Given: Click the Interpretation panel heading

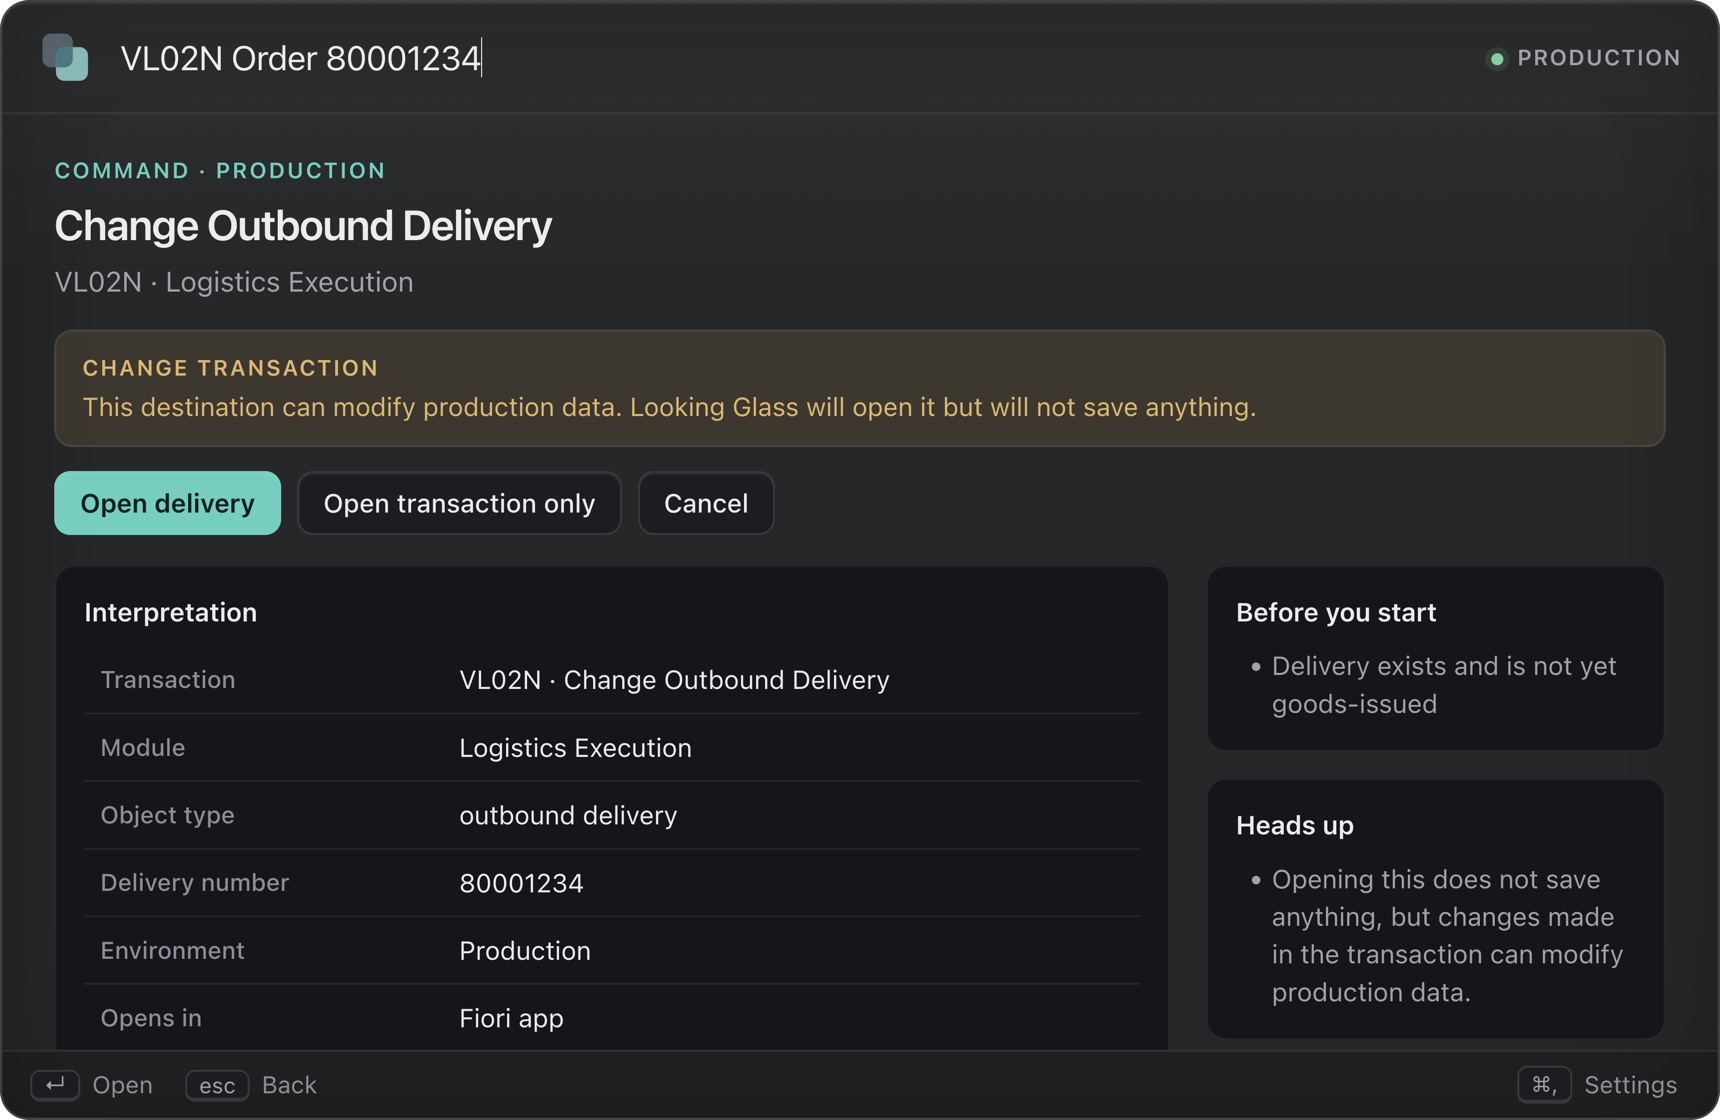Looking at the screenshot, I should 171,612.
